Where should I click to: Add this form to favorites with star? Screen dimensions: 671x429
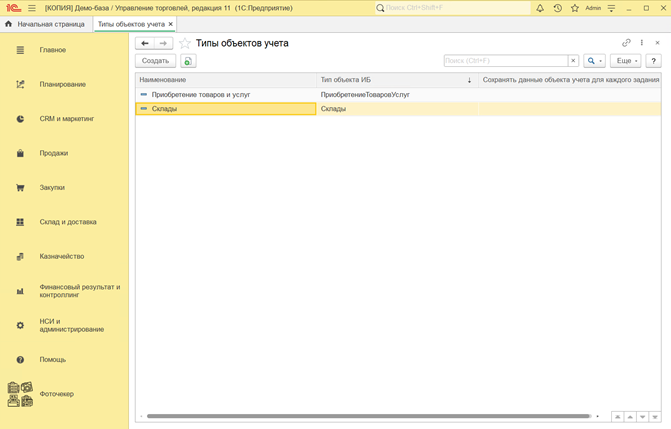pos(184,43)
